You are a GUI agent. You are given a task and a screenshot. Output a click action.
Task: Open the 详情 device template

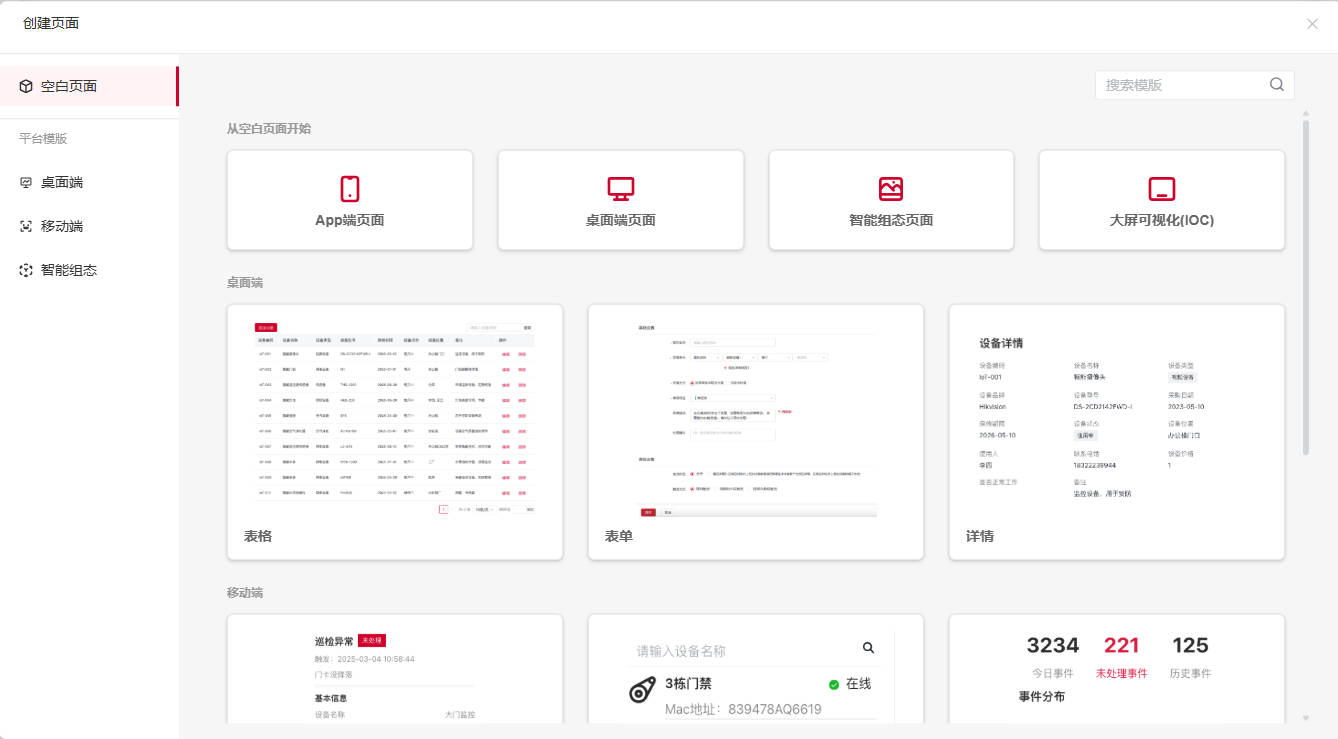[1116, 430]
